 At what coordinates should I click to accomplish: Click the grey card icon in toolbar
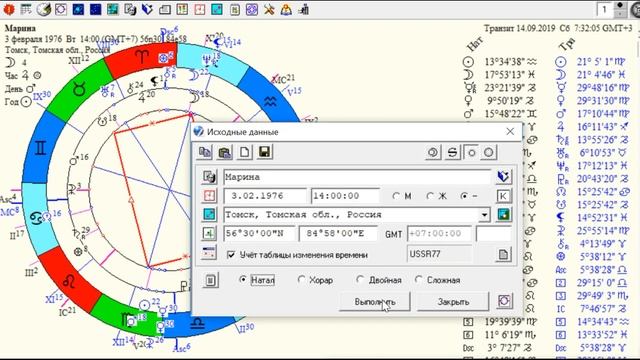tap(165, 9)
